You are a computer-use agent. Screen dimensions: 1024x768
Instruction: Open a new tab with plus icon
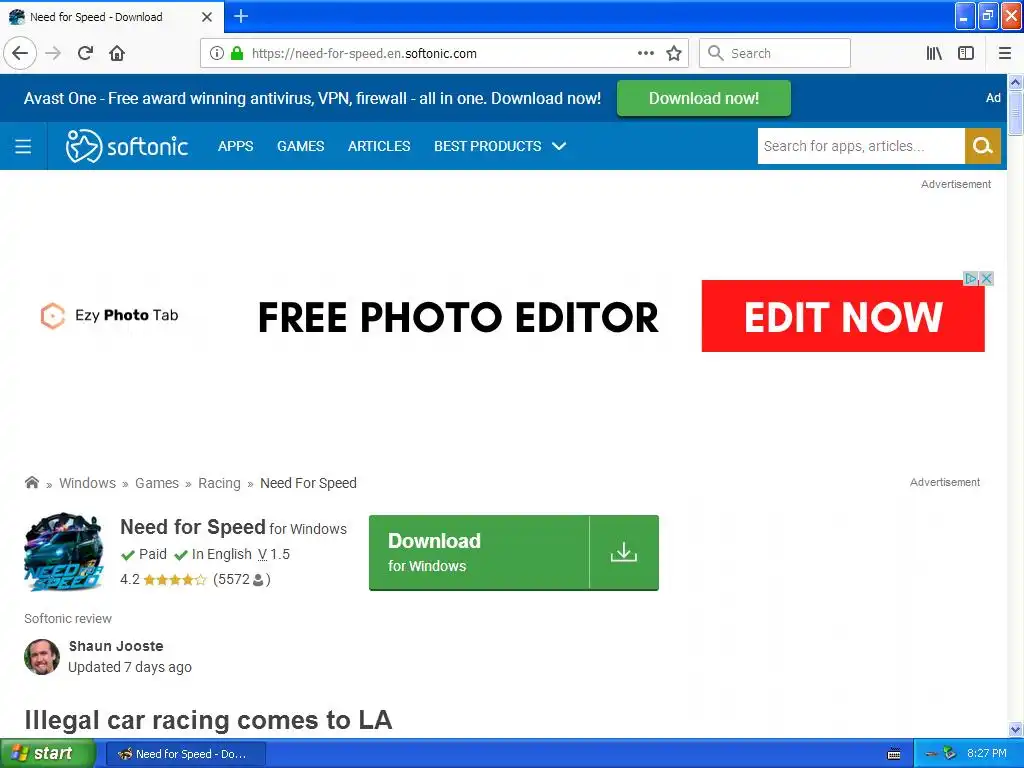pos(241,16)
